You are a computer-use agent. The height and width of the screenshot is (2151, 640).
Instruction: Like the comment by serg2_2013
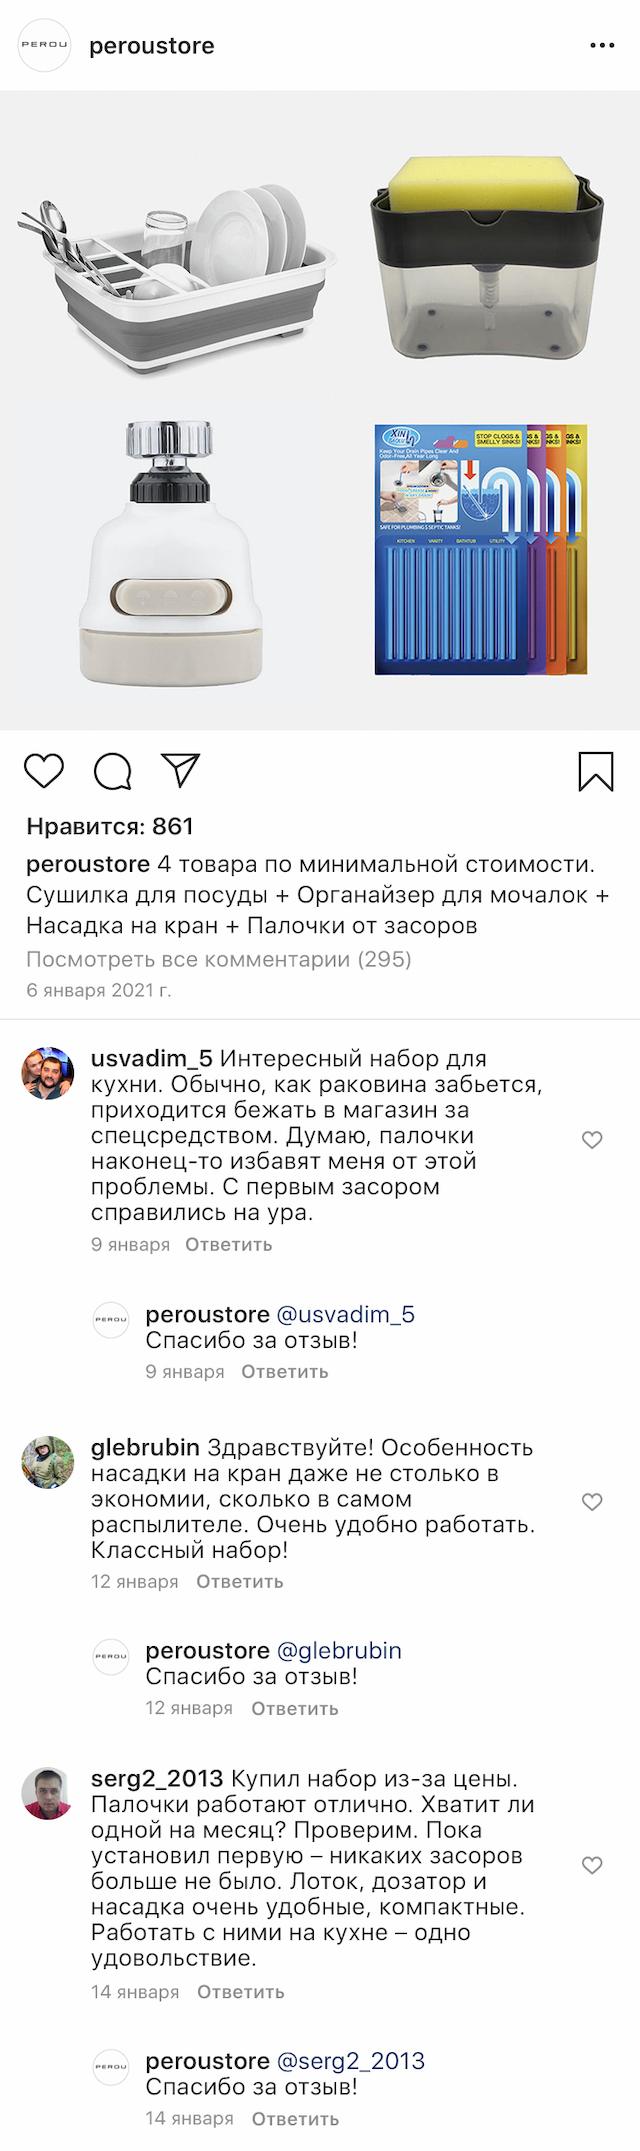pos(592,1865)
